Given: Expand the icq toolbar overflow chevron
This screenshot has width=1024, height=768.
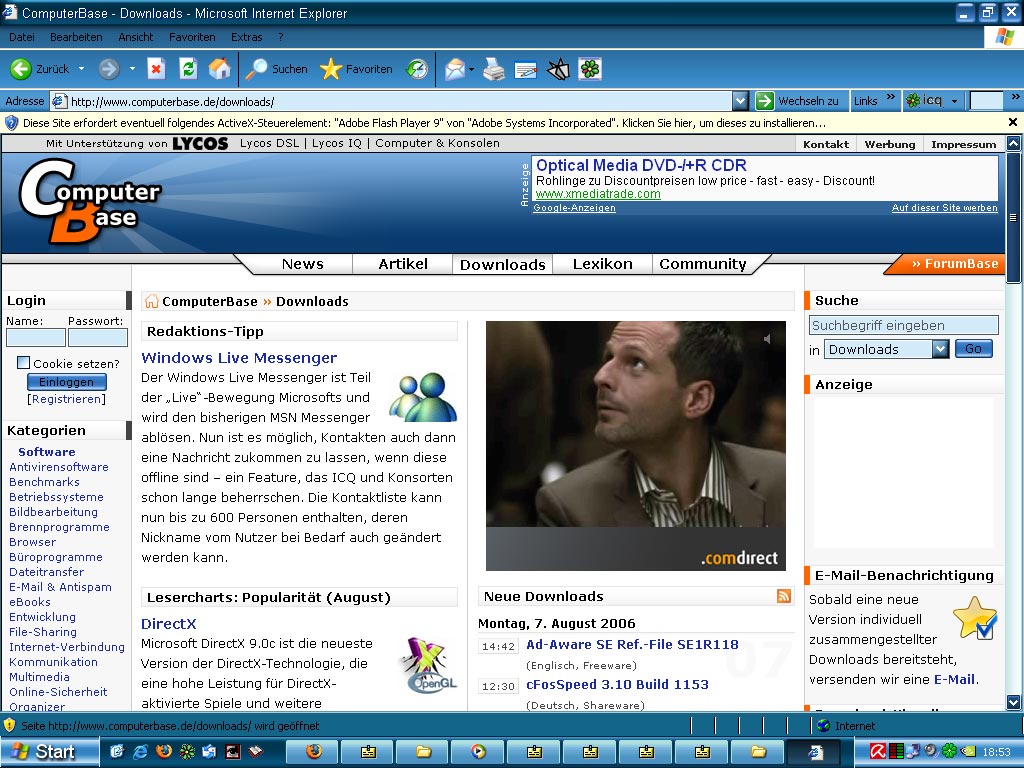Looking at the screenshot, I should [1015, 97].
